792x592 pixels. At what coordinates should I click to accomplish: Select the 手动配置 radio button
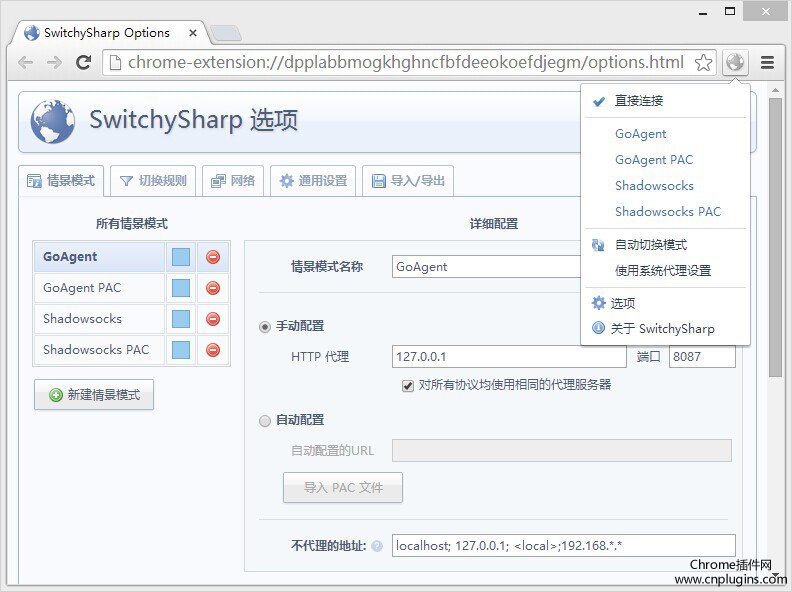[265, 327]
